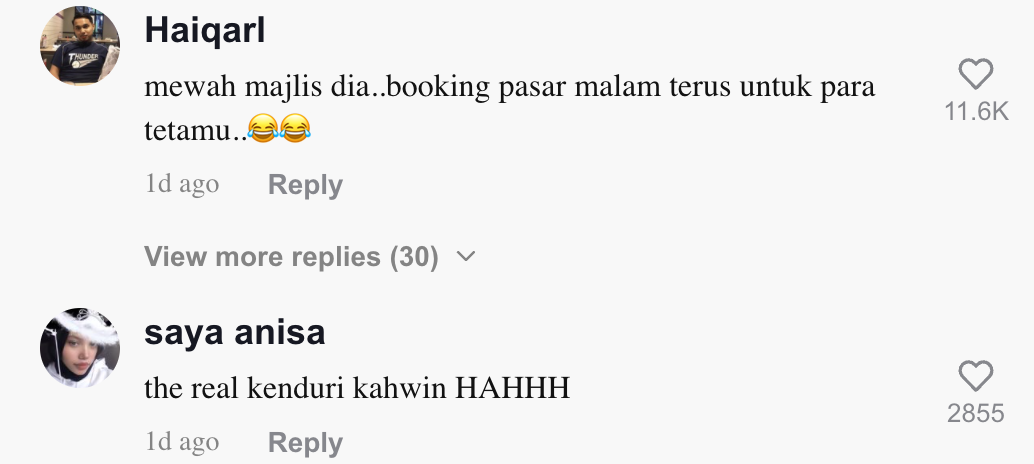Reply to saya anisa's comment

coord(305,442)
